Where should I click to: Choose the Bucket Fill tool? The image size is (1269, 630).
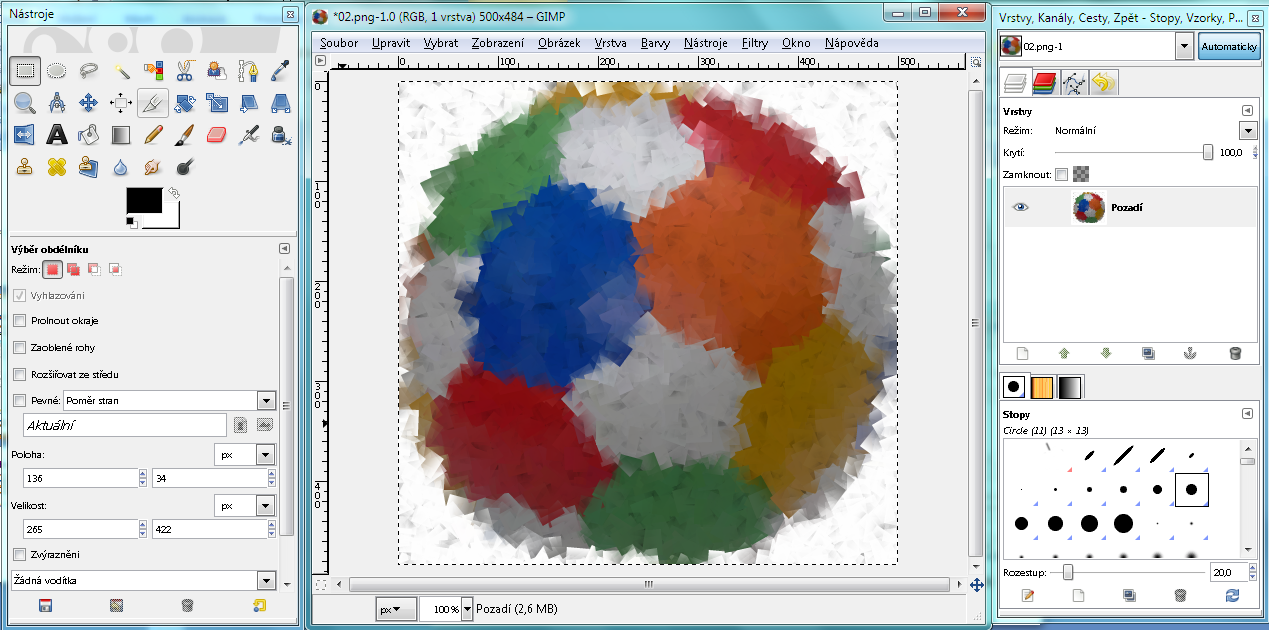point(89,134)
